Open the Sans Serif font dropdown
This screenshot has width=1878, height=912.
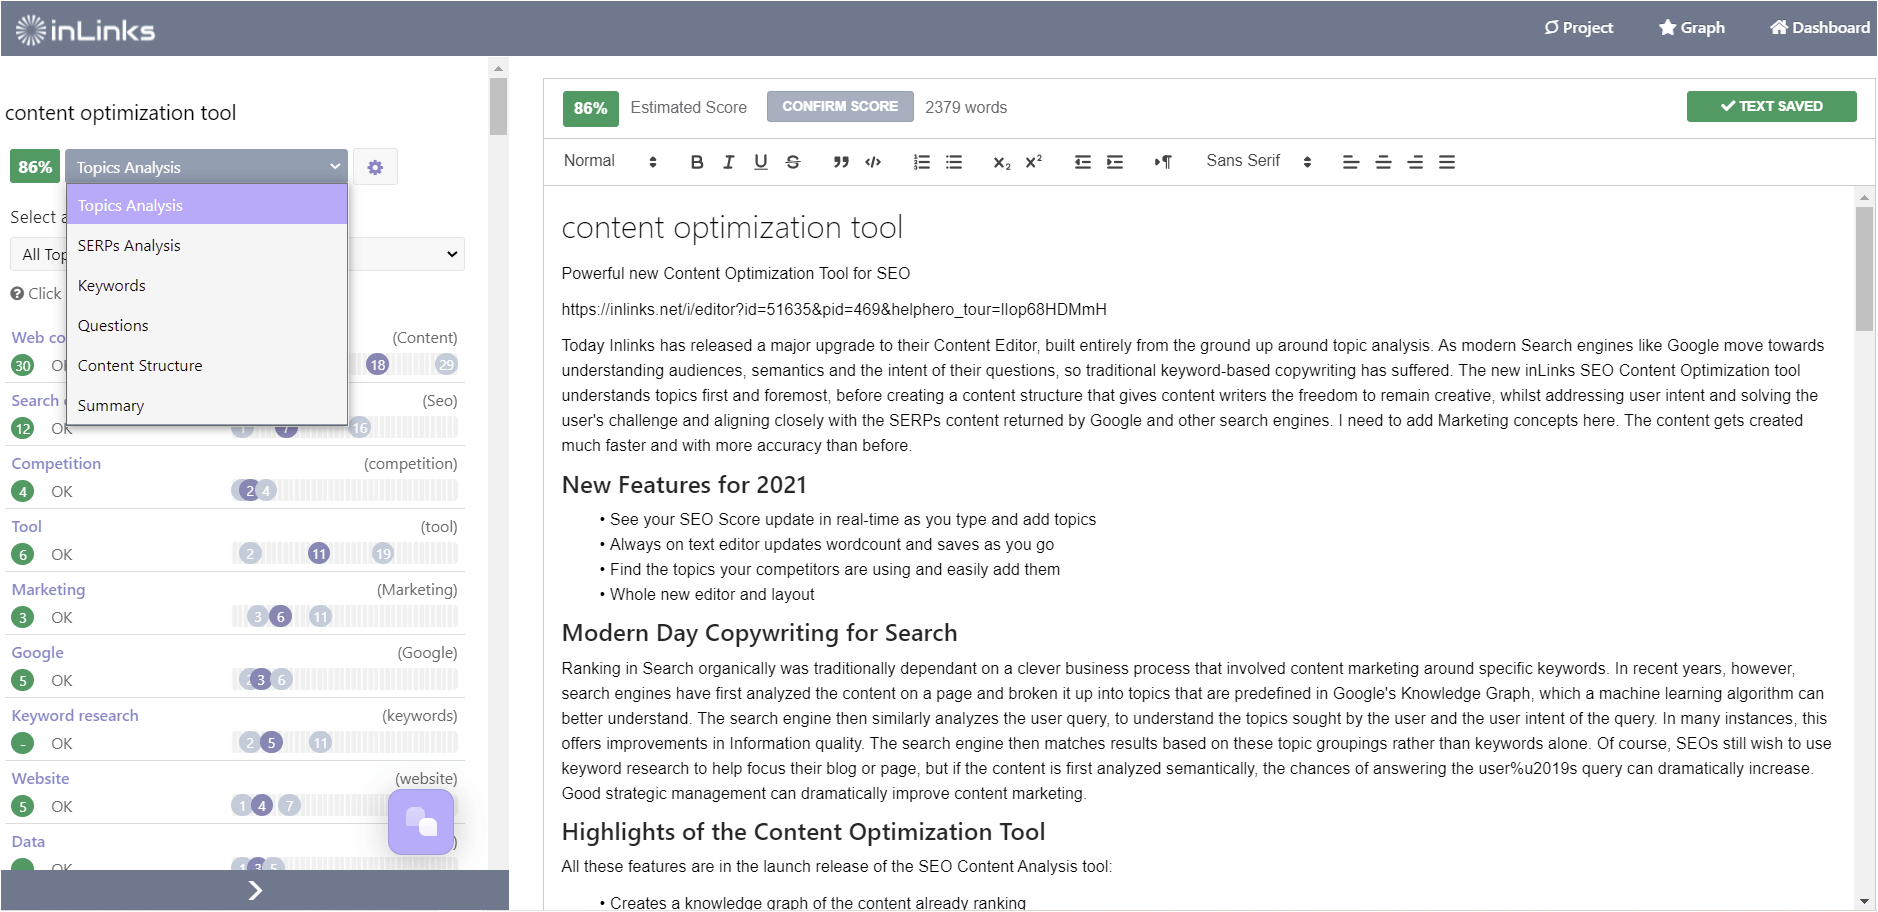pos(1259,161)
